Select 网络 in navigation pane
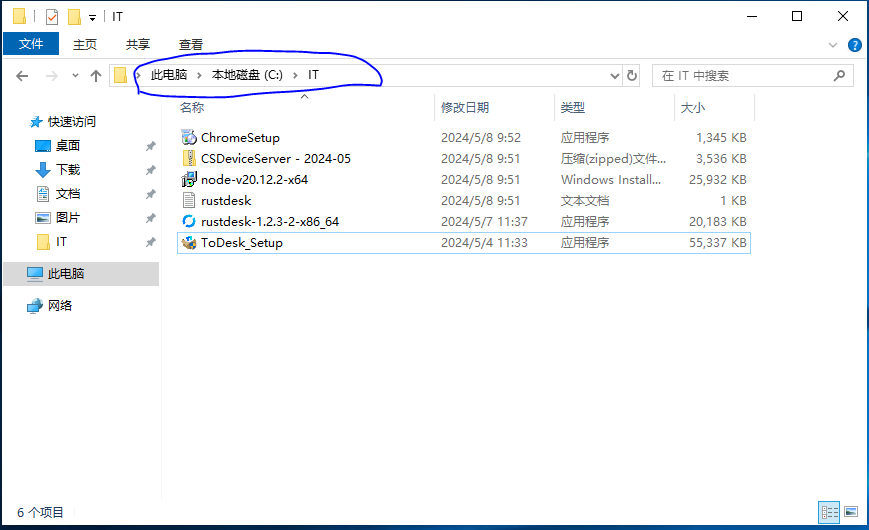 tap(60, 305)
